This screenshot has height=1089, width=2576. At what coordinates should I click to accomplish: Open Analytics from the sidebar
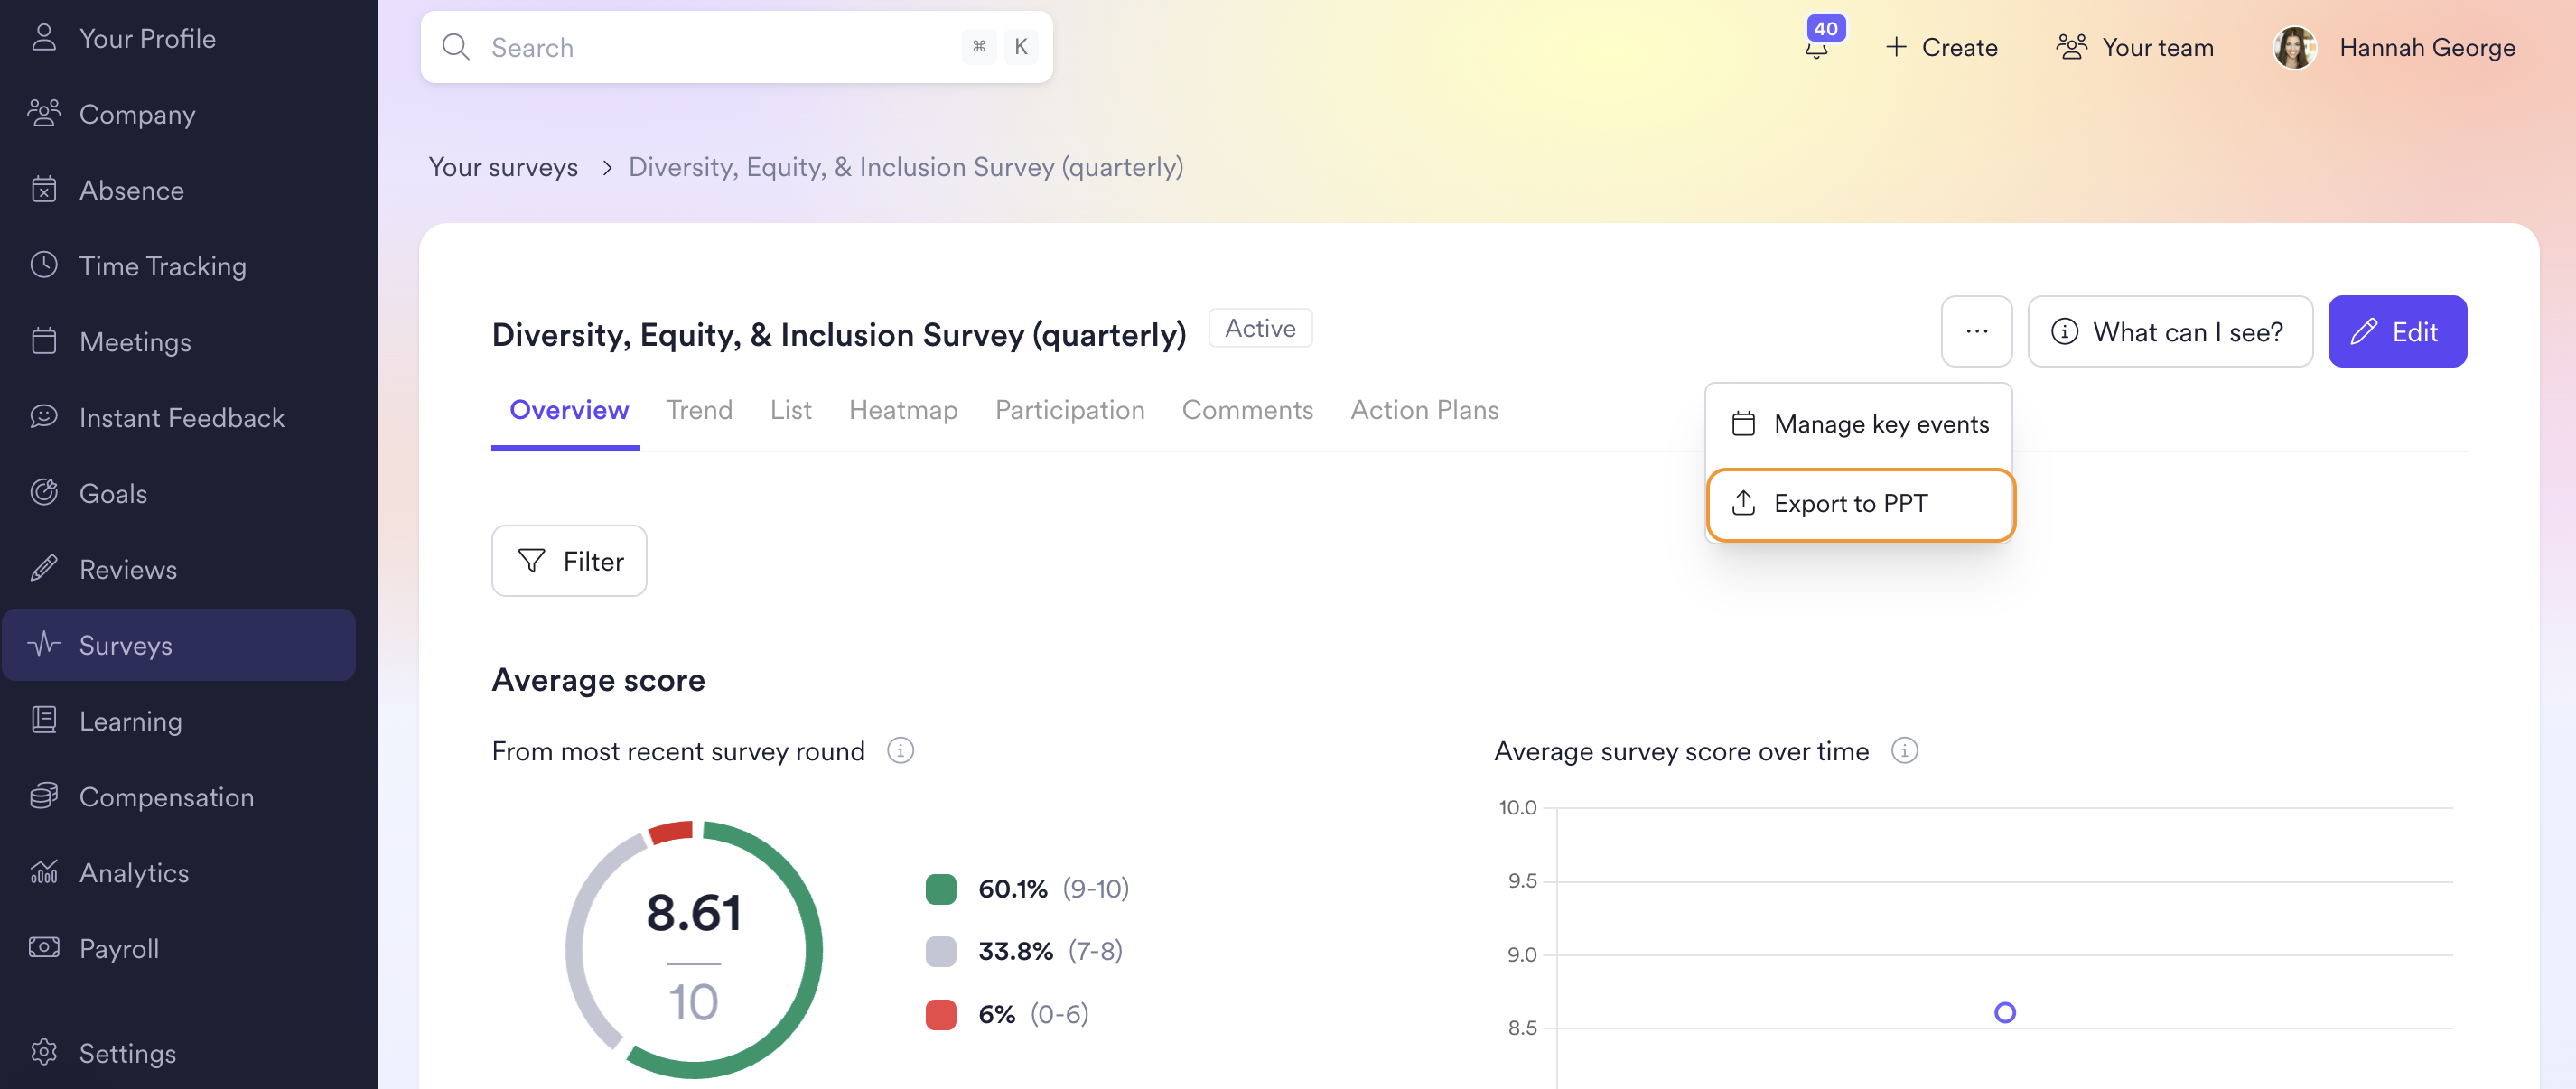click(134, 872)
